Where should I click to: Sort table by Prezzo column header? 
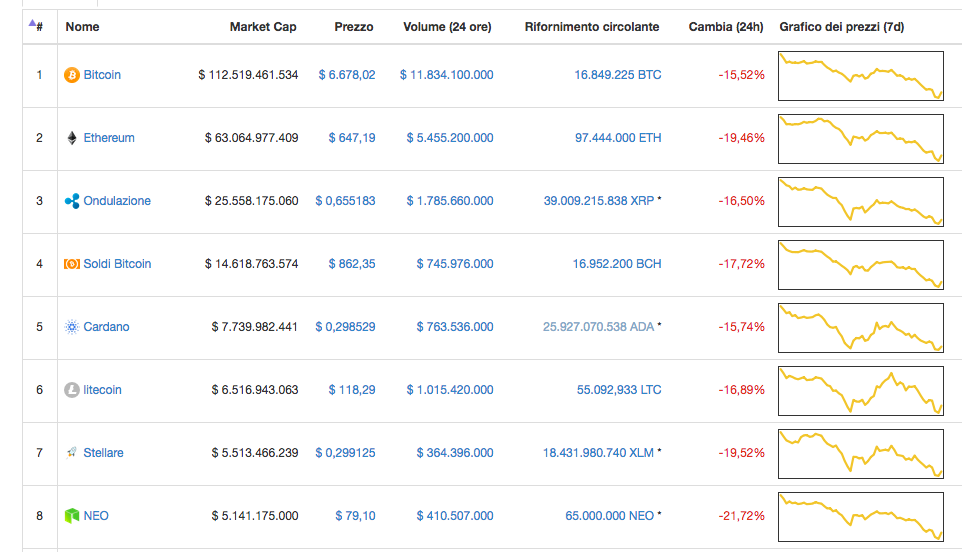click(x=354, y=27)
